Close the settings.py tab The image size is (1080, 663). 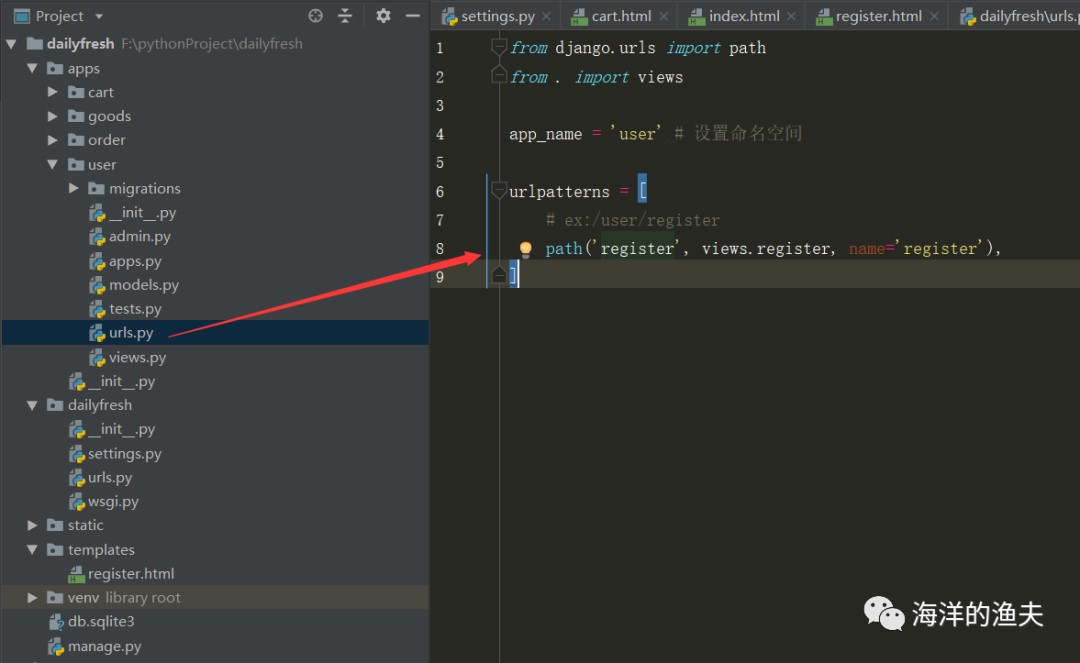546,16
